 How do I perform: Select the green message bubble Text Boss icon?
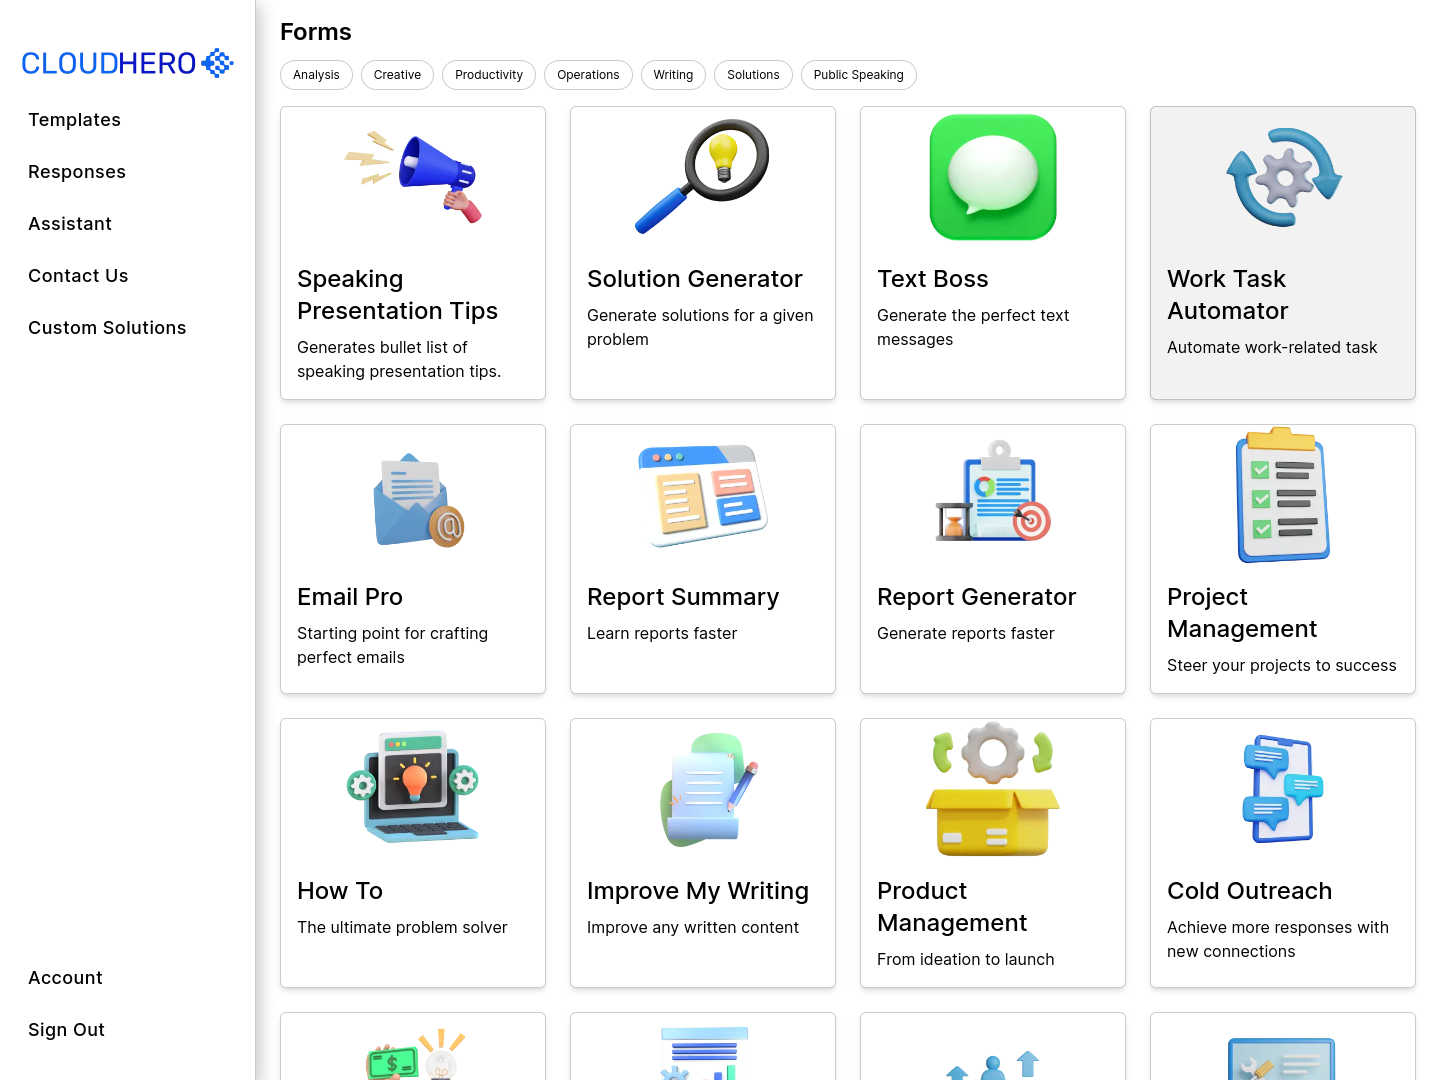point(993,177)
